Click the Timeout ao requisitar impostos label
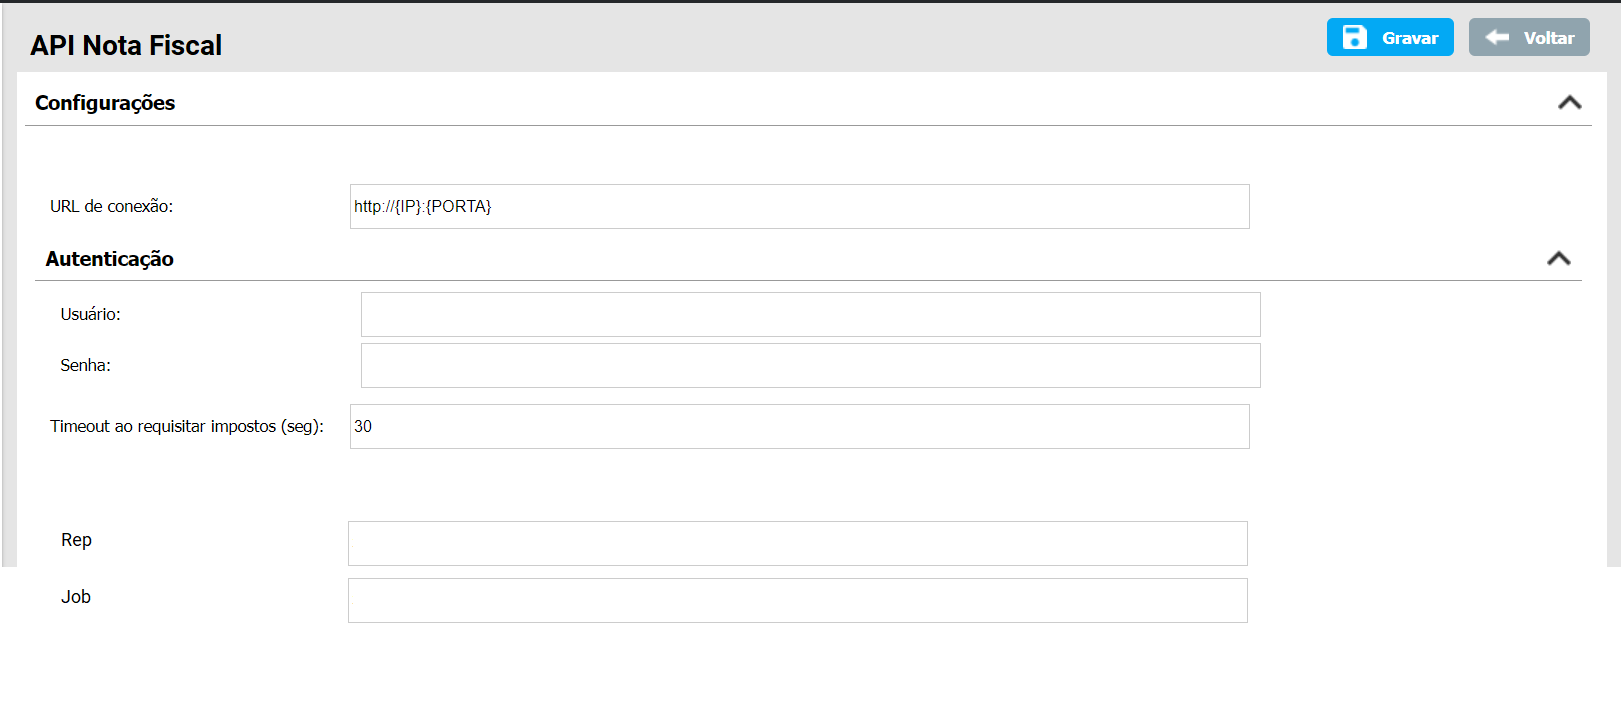 point(187,427)
